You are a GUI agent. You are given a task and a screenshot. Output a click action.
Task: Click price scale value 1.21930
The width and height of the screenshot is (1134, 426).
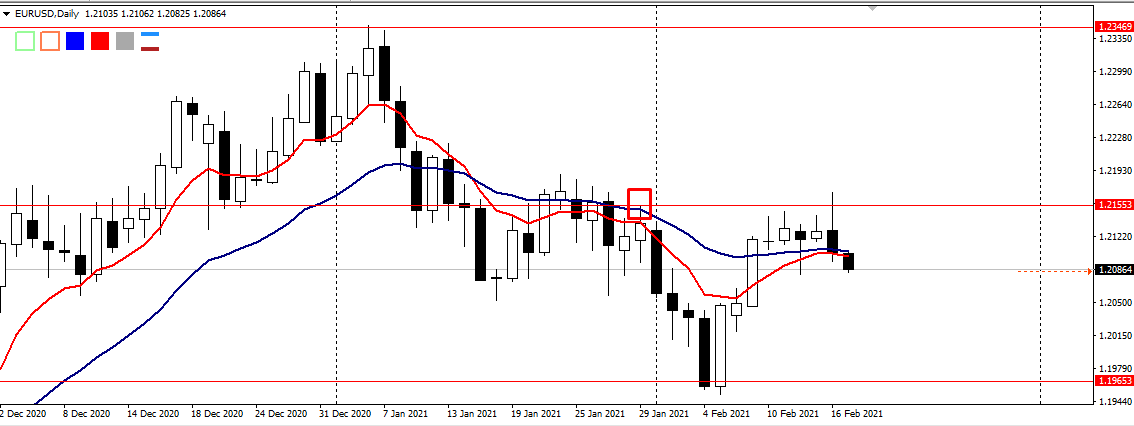click(x=1114, y=171)
